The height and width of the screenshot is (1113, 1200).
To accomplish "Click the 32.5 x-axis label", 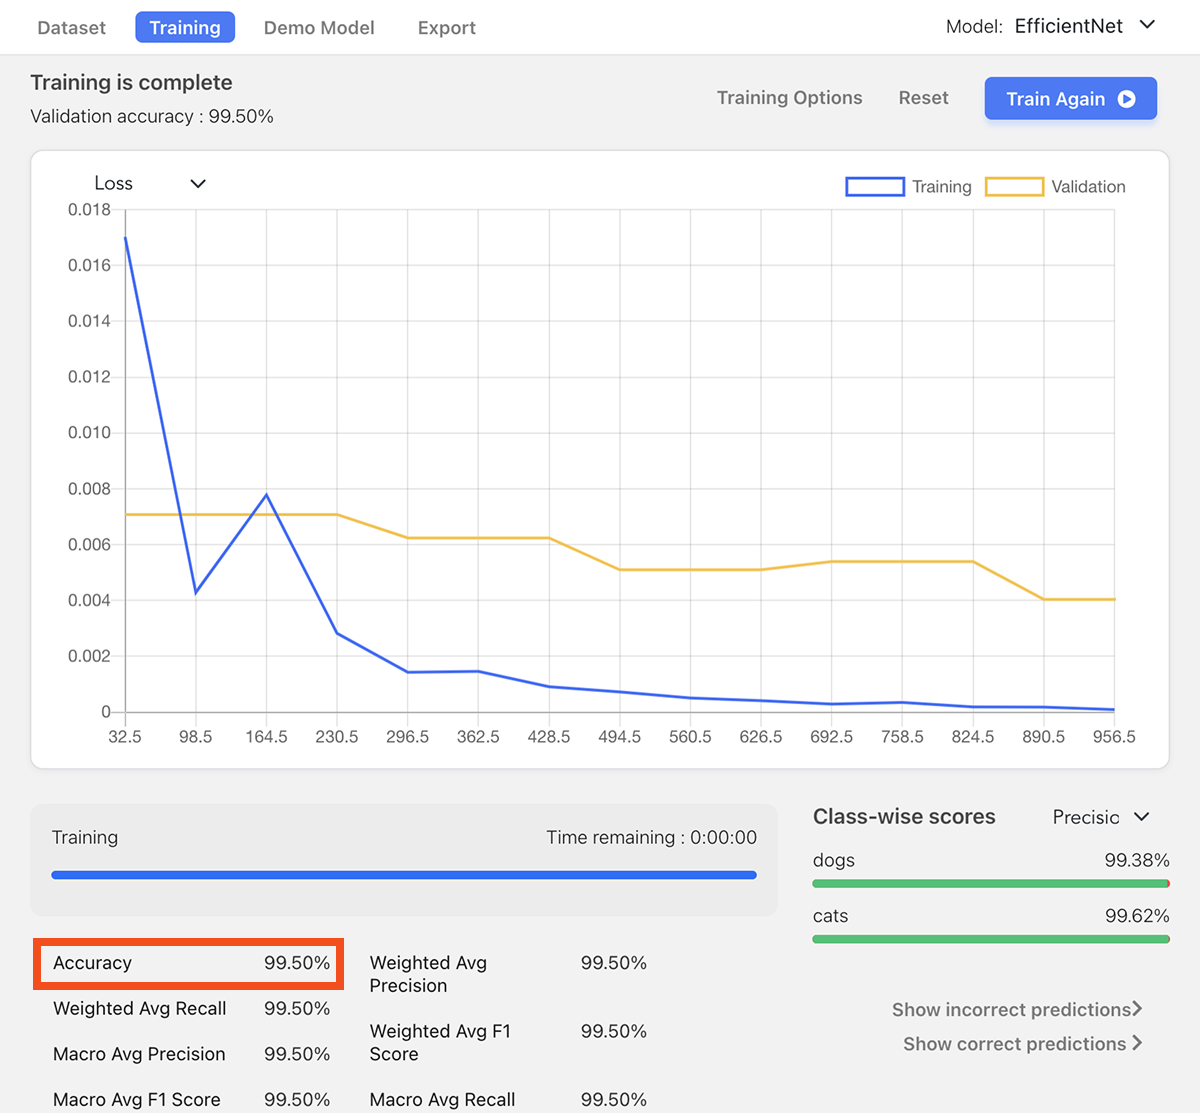I will (125, 737).
